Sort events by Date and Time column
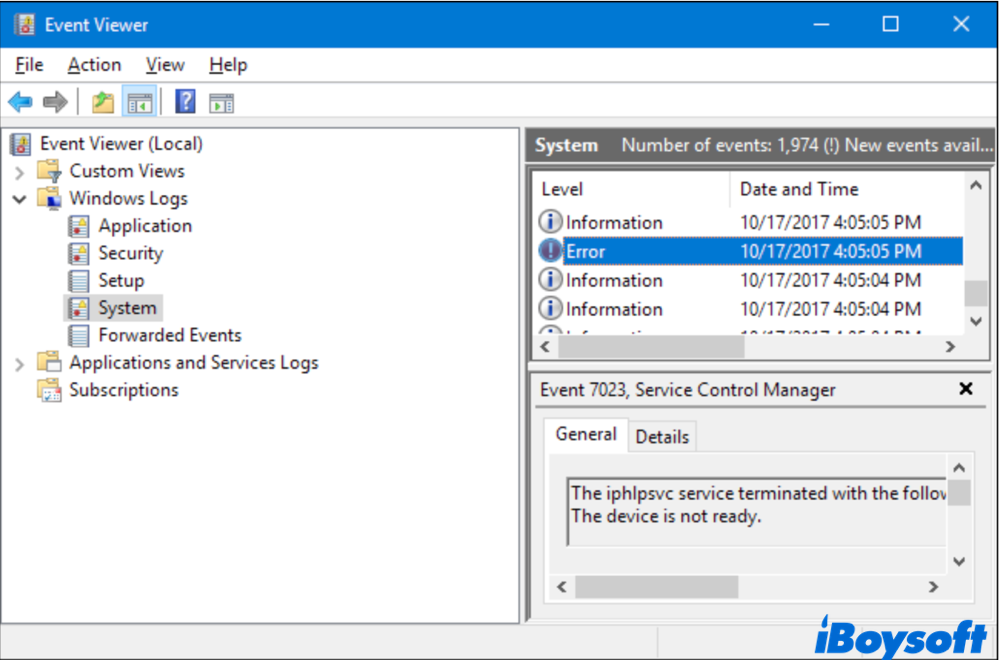This screenshot has width=1000, height=660. (798, 189)
